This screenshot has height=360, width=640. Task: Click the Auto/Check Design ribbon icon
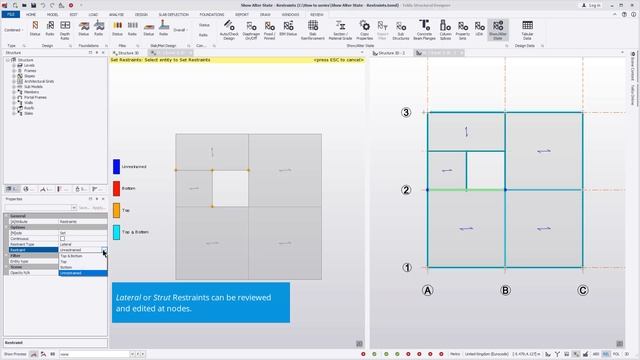229,29
